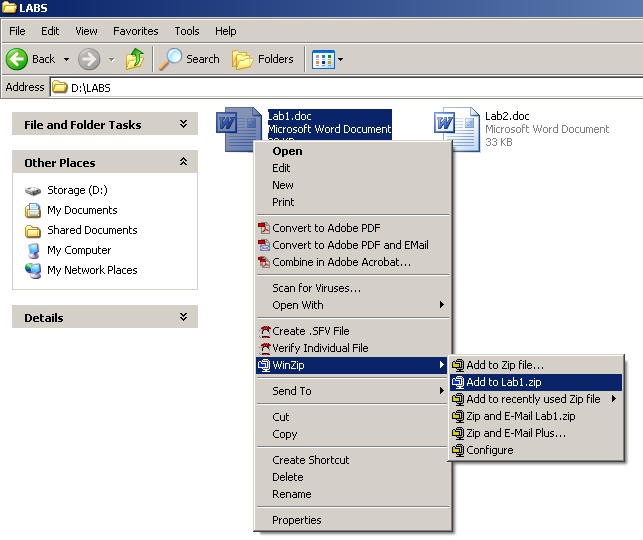Toggle the Folders pane icon
This screenshot has height=540, width=643.
242,59
